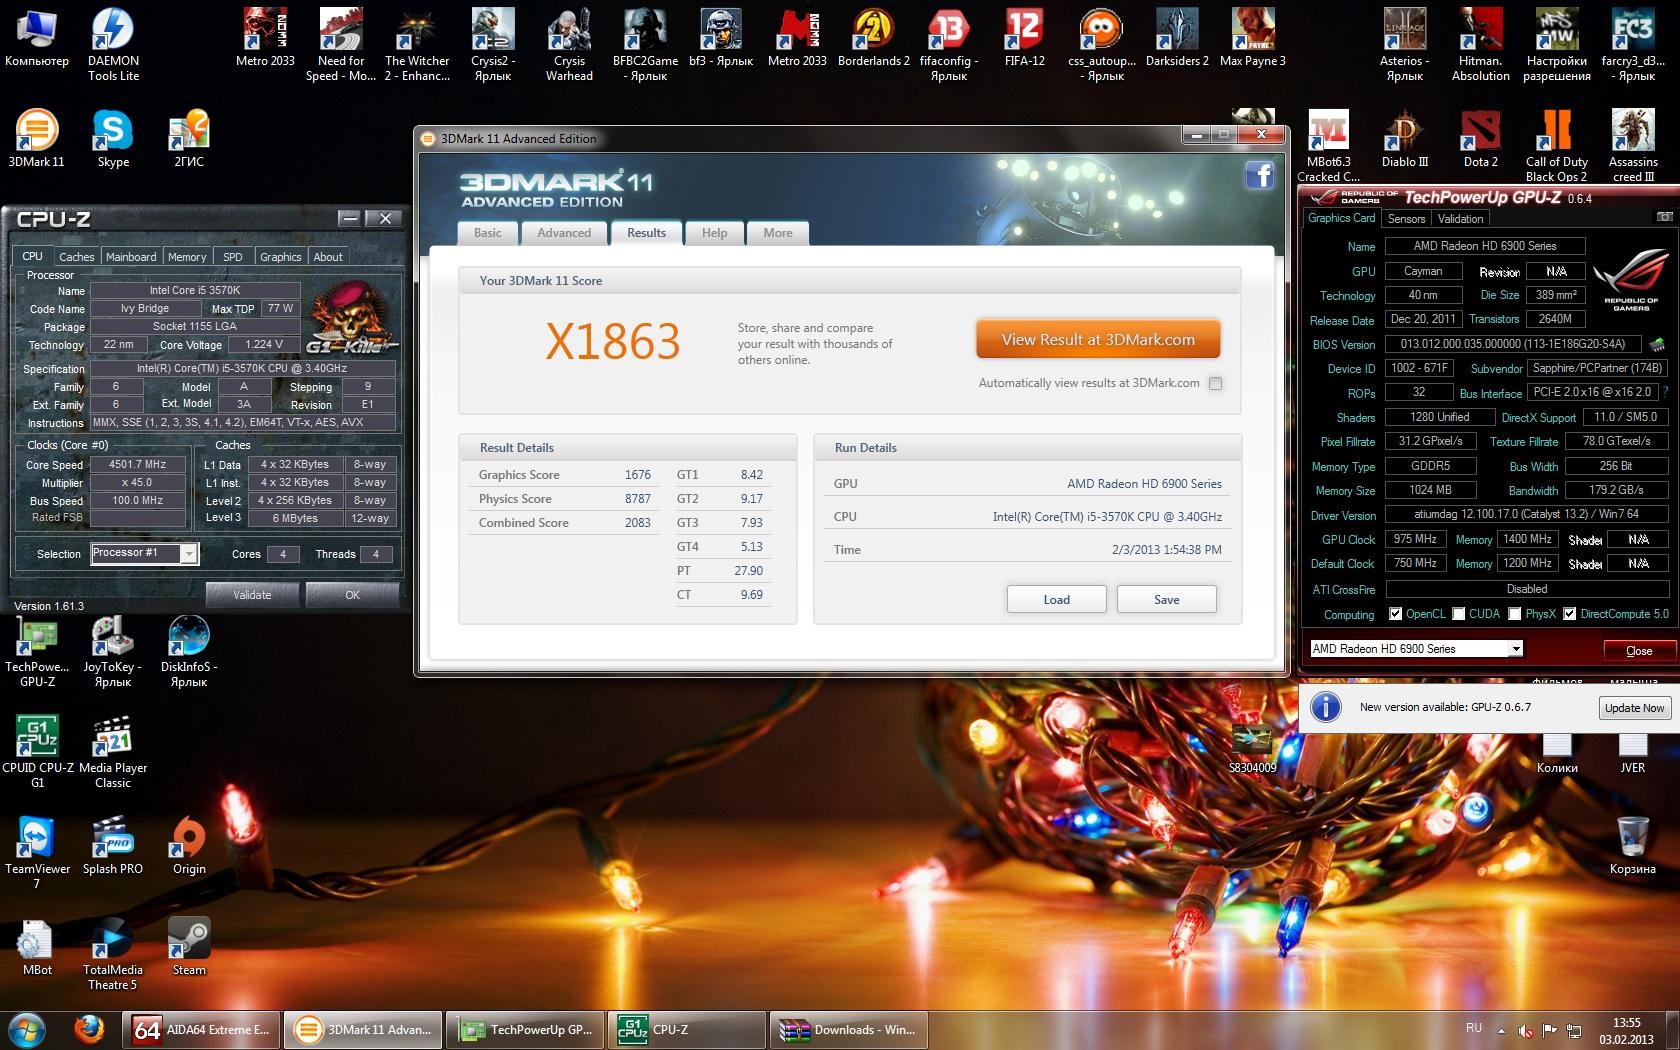Click the taskbar clock showing 13:55
1680x1050 pixels.
[1626, 1030]
